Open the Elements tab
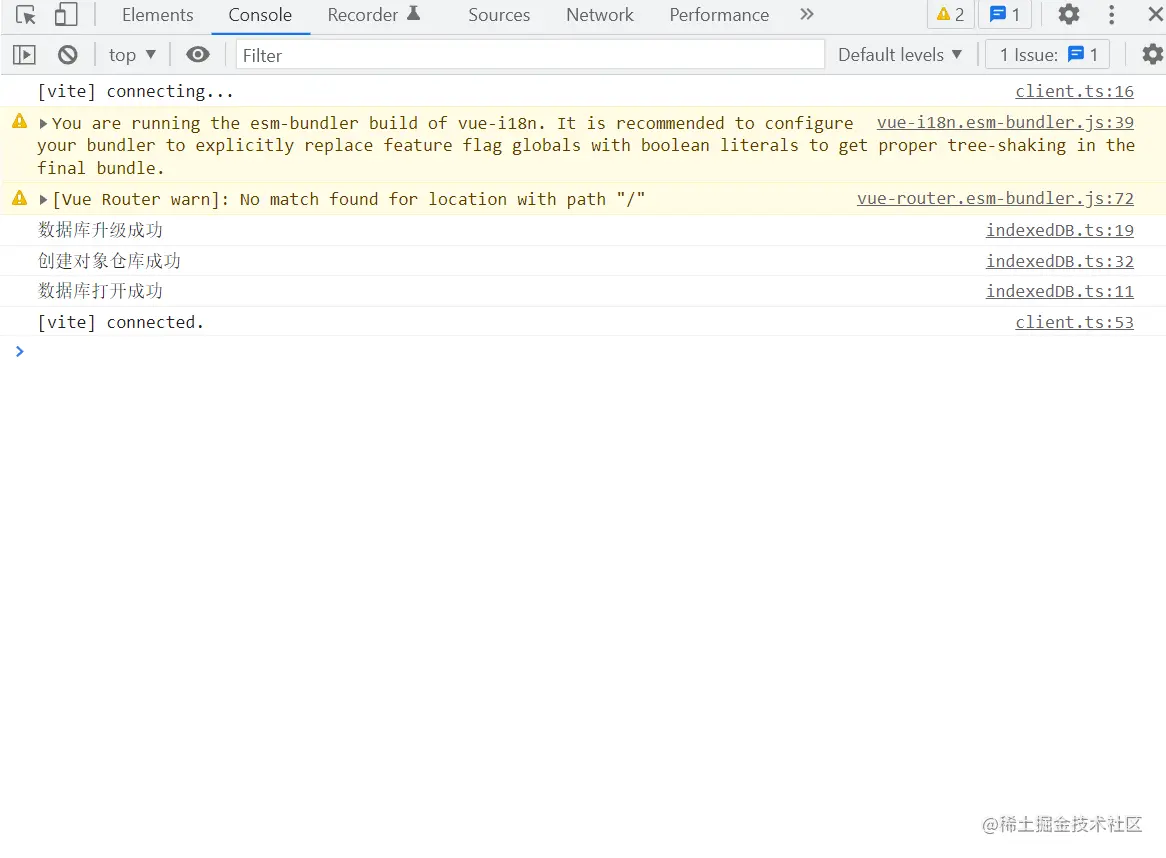This screenshot has height=858, width=1166. tap(158, 15)
